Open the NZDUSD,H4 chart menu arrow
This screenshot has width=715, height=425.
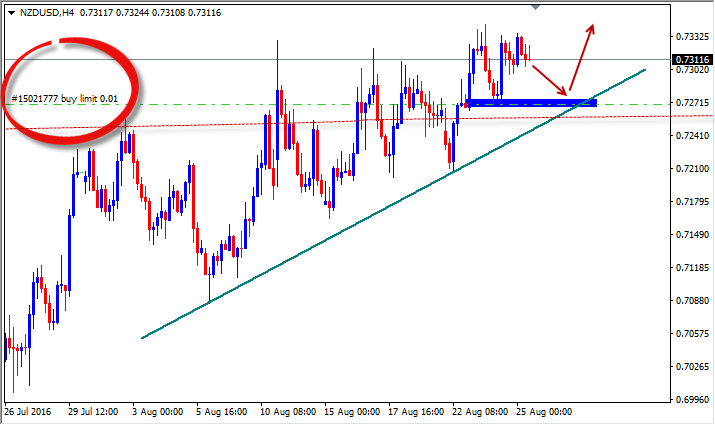tap(11, 13)
